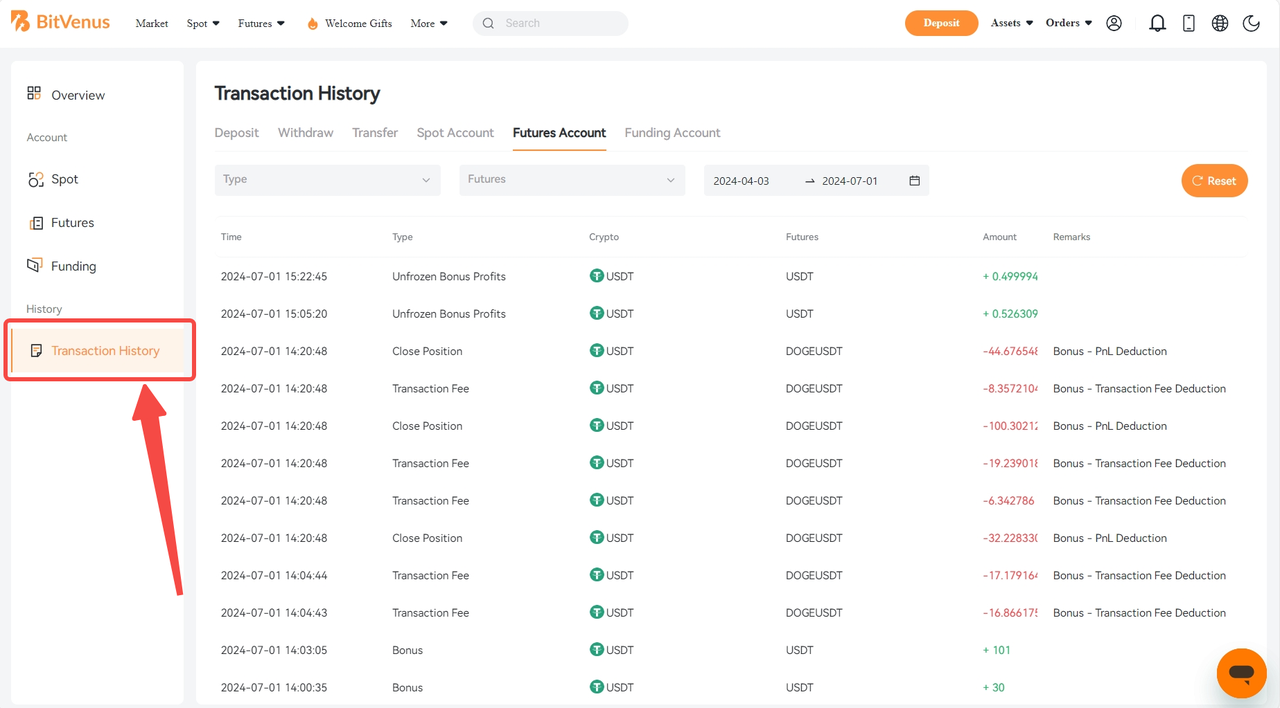
Task: Click the Welcome Gifts flame icon
Action: tap(312, 23)
